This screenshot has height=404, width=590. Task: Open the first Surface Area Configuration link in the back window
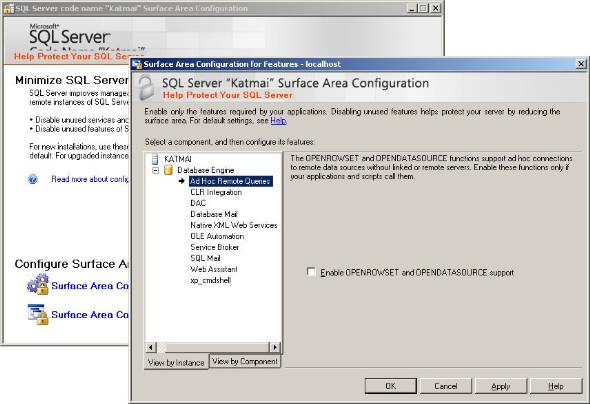[90, 286]
